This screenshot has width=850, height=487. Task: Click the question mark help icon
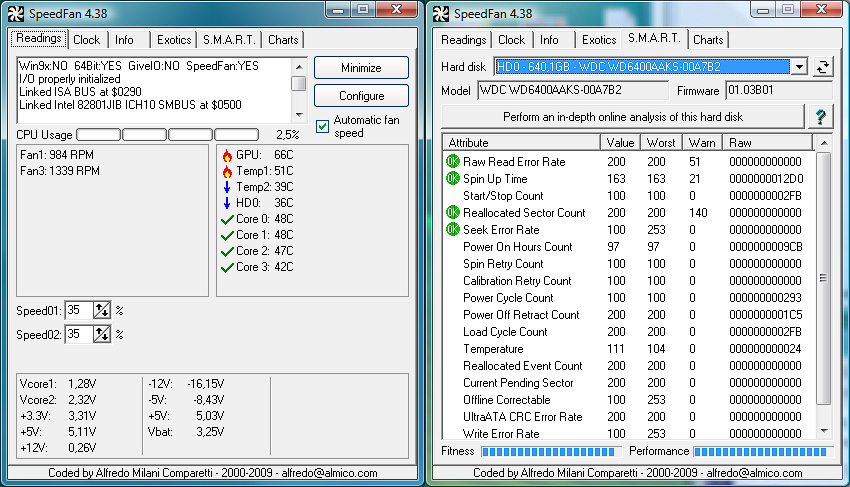(821, 117)
